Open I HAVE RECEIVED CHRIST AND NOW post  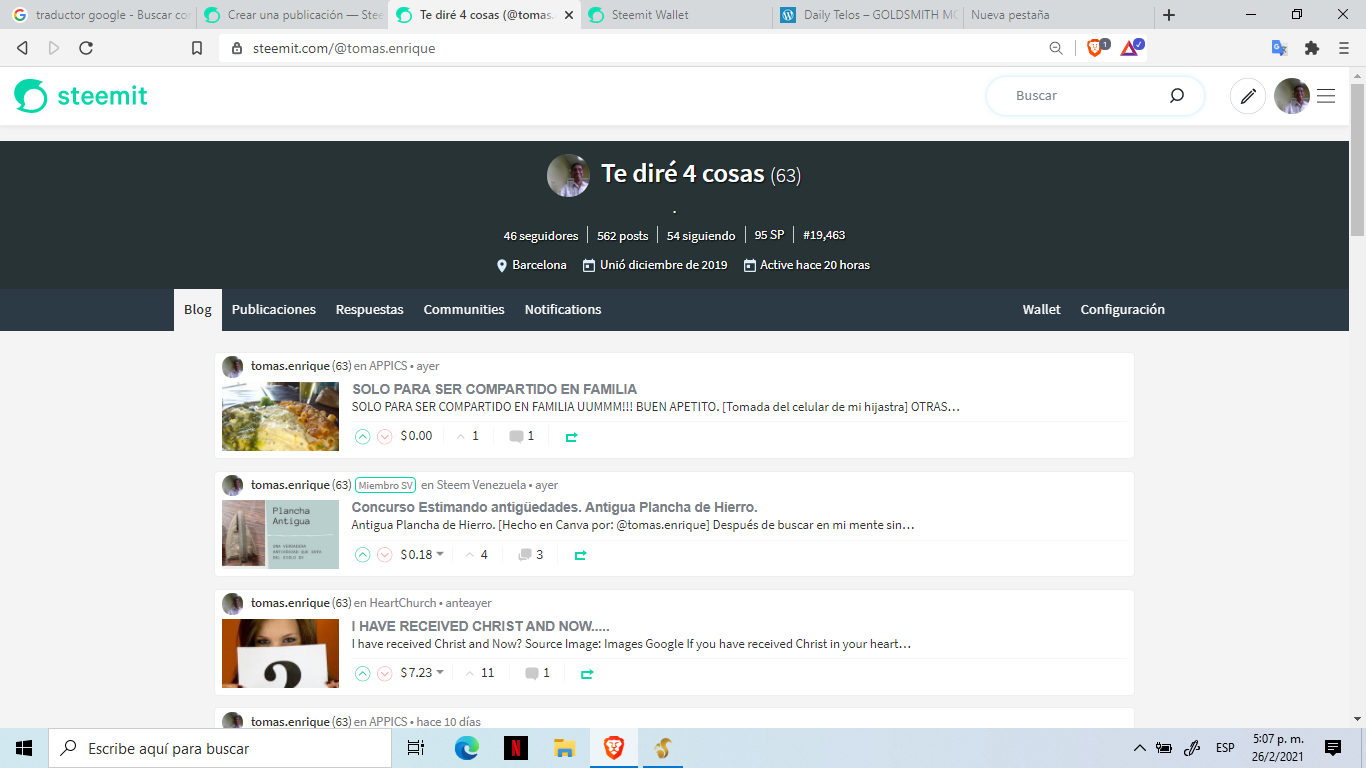click(x=481, y=626)
